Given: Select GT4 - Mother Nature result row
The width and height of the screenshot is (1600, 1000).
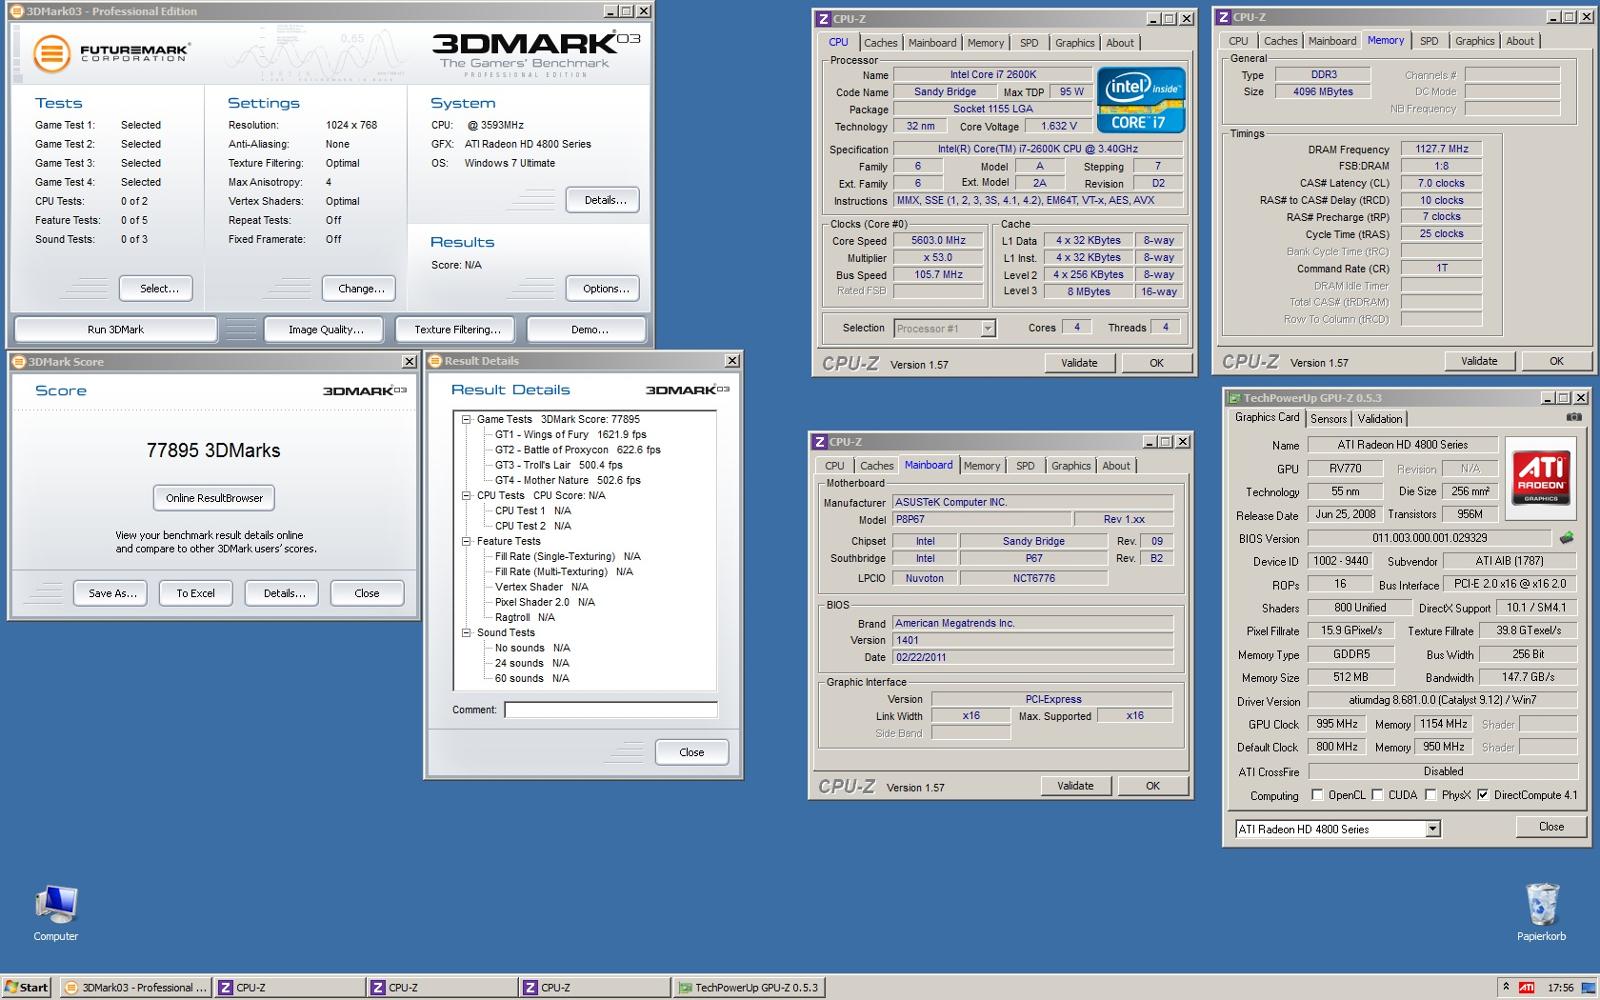Looking at the screenshot, I should (x=567, y=480).
